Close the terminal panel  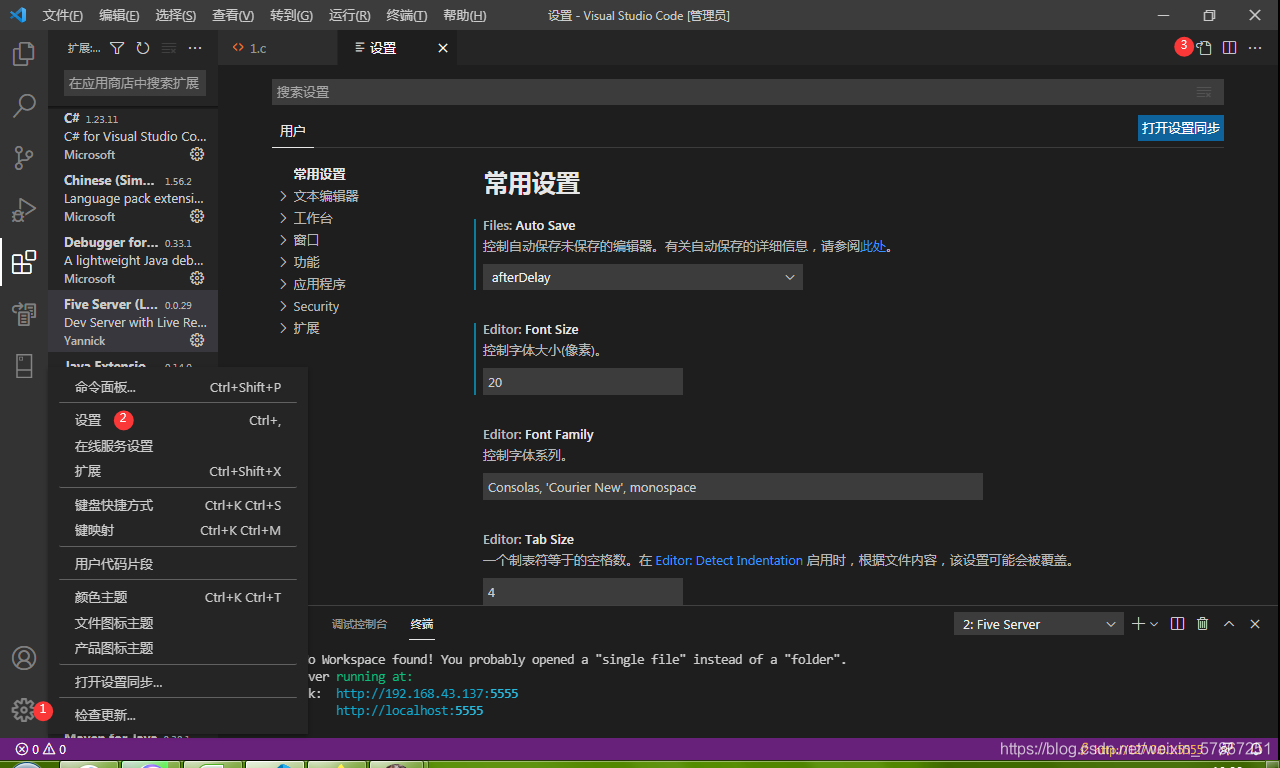1255,624
